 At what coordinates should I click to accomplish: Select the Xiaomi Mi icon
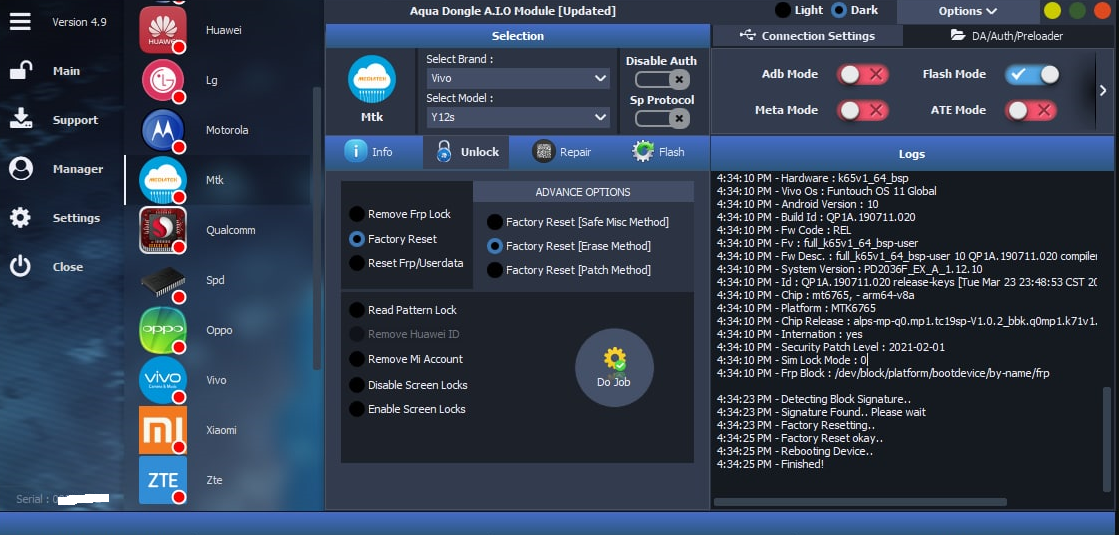(163, 430)
